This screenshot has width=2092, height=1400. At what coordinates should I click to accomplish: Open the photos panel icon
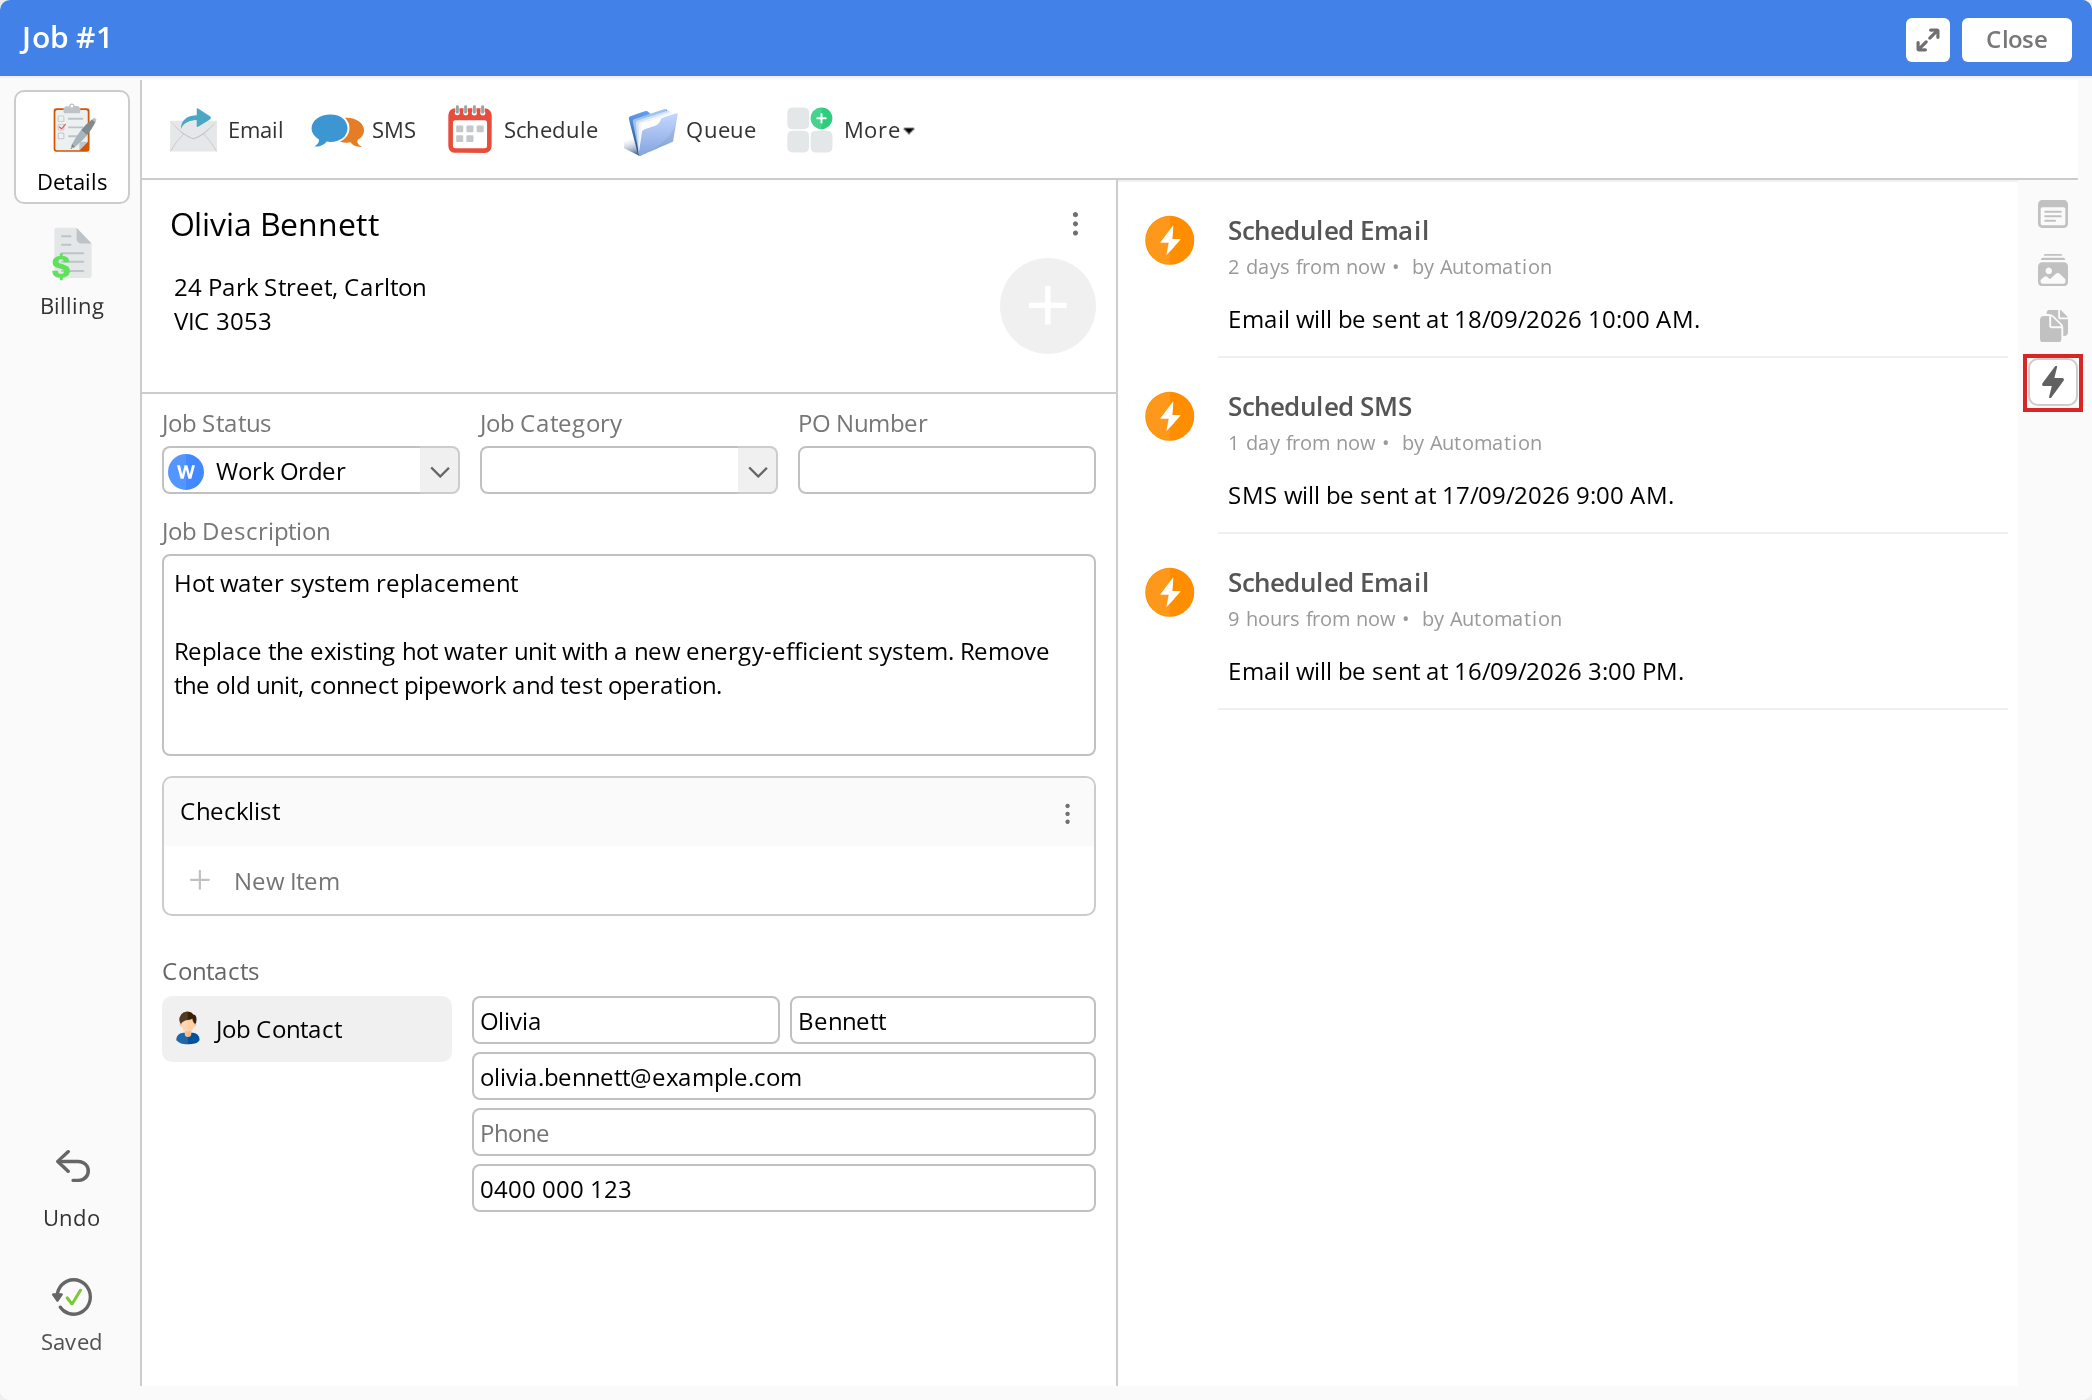tap(2053, 270)
